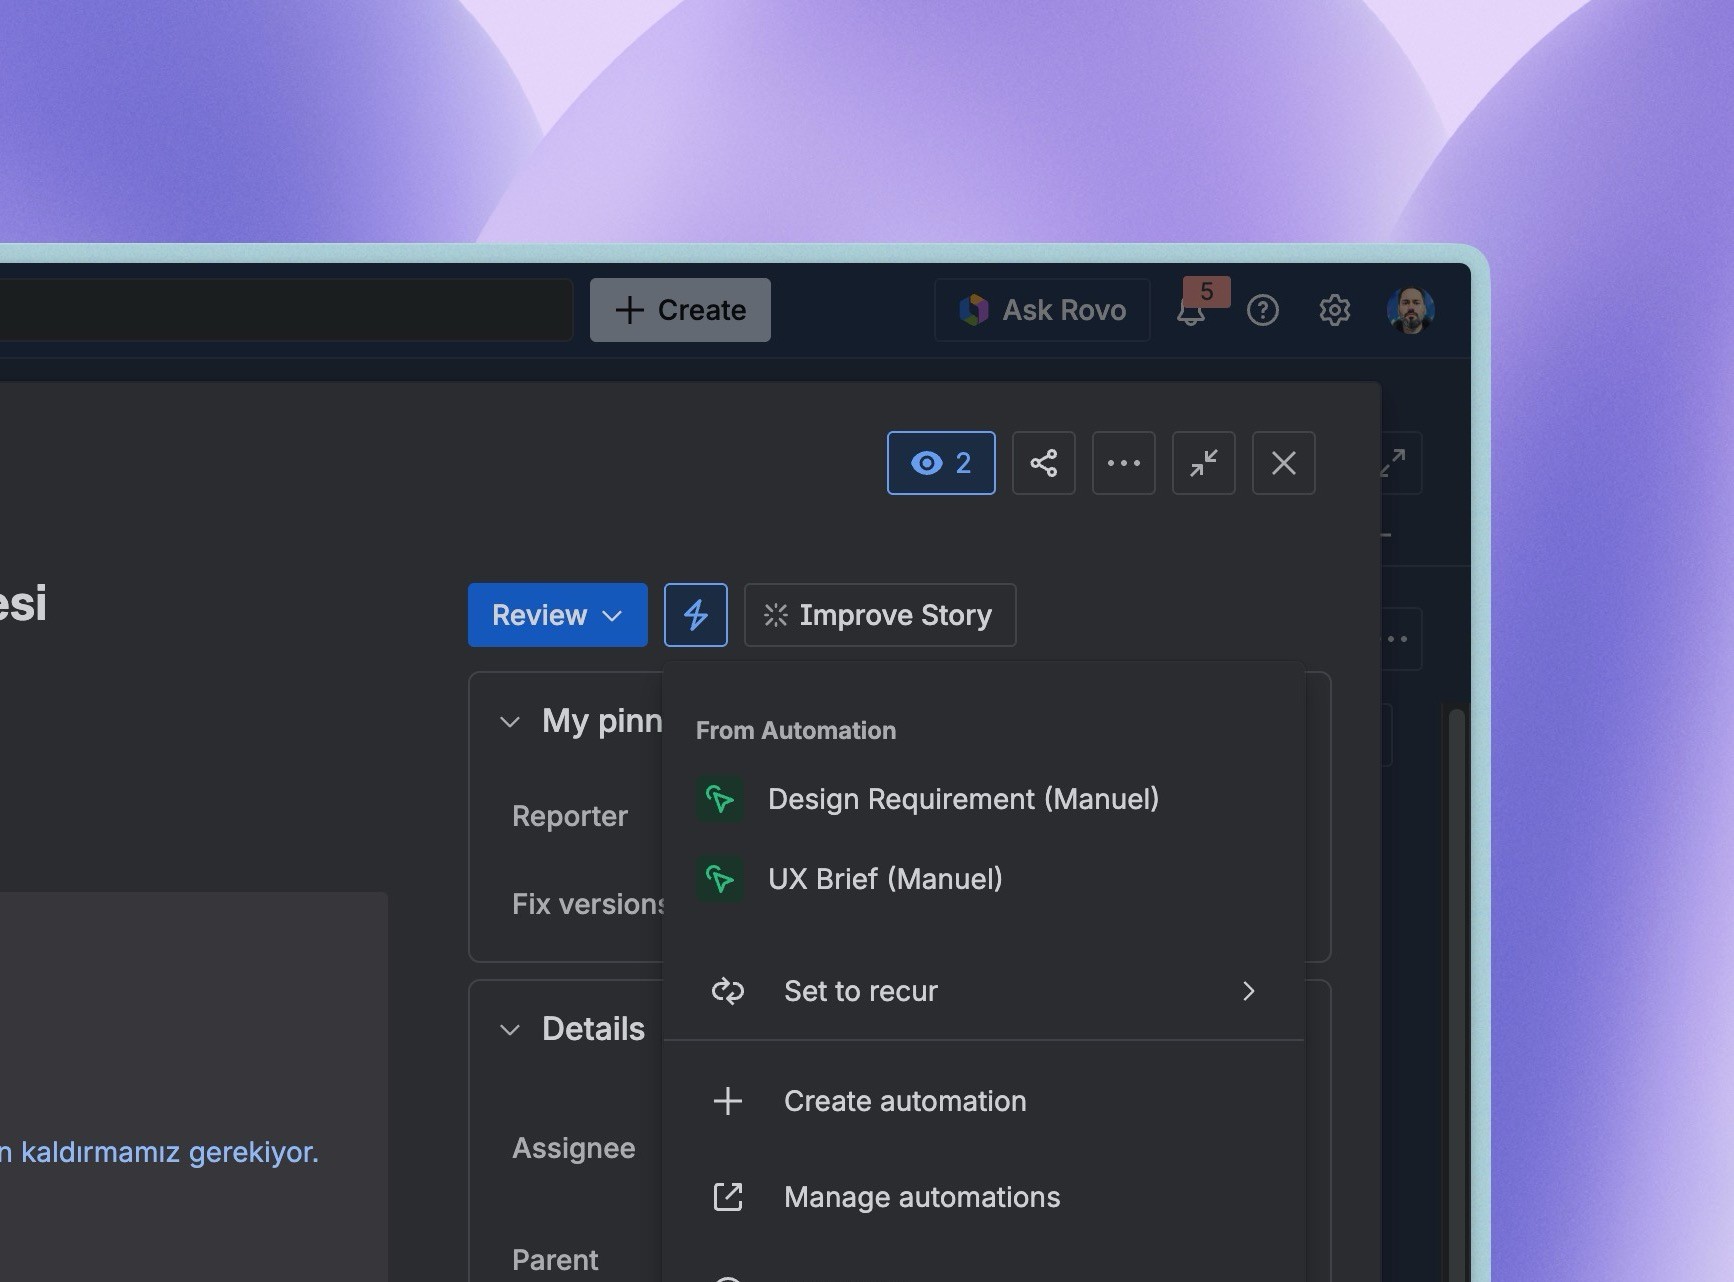1734x1282 pixels.
Task: Select Create automation menu item
Action: (904, 1101)
